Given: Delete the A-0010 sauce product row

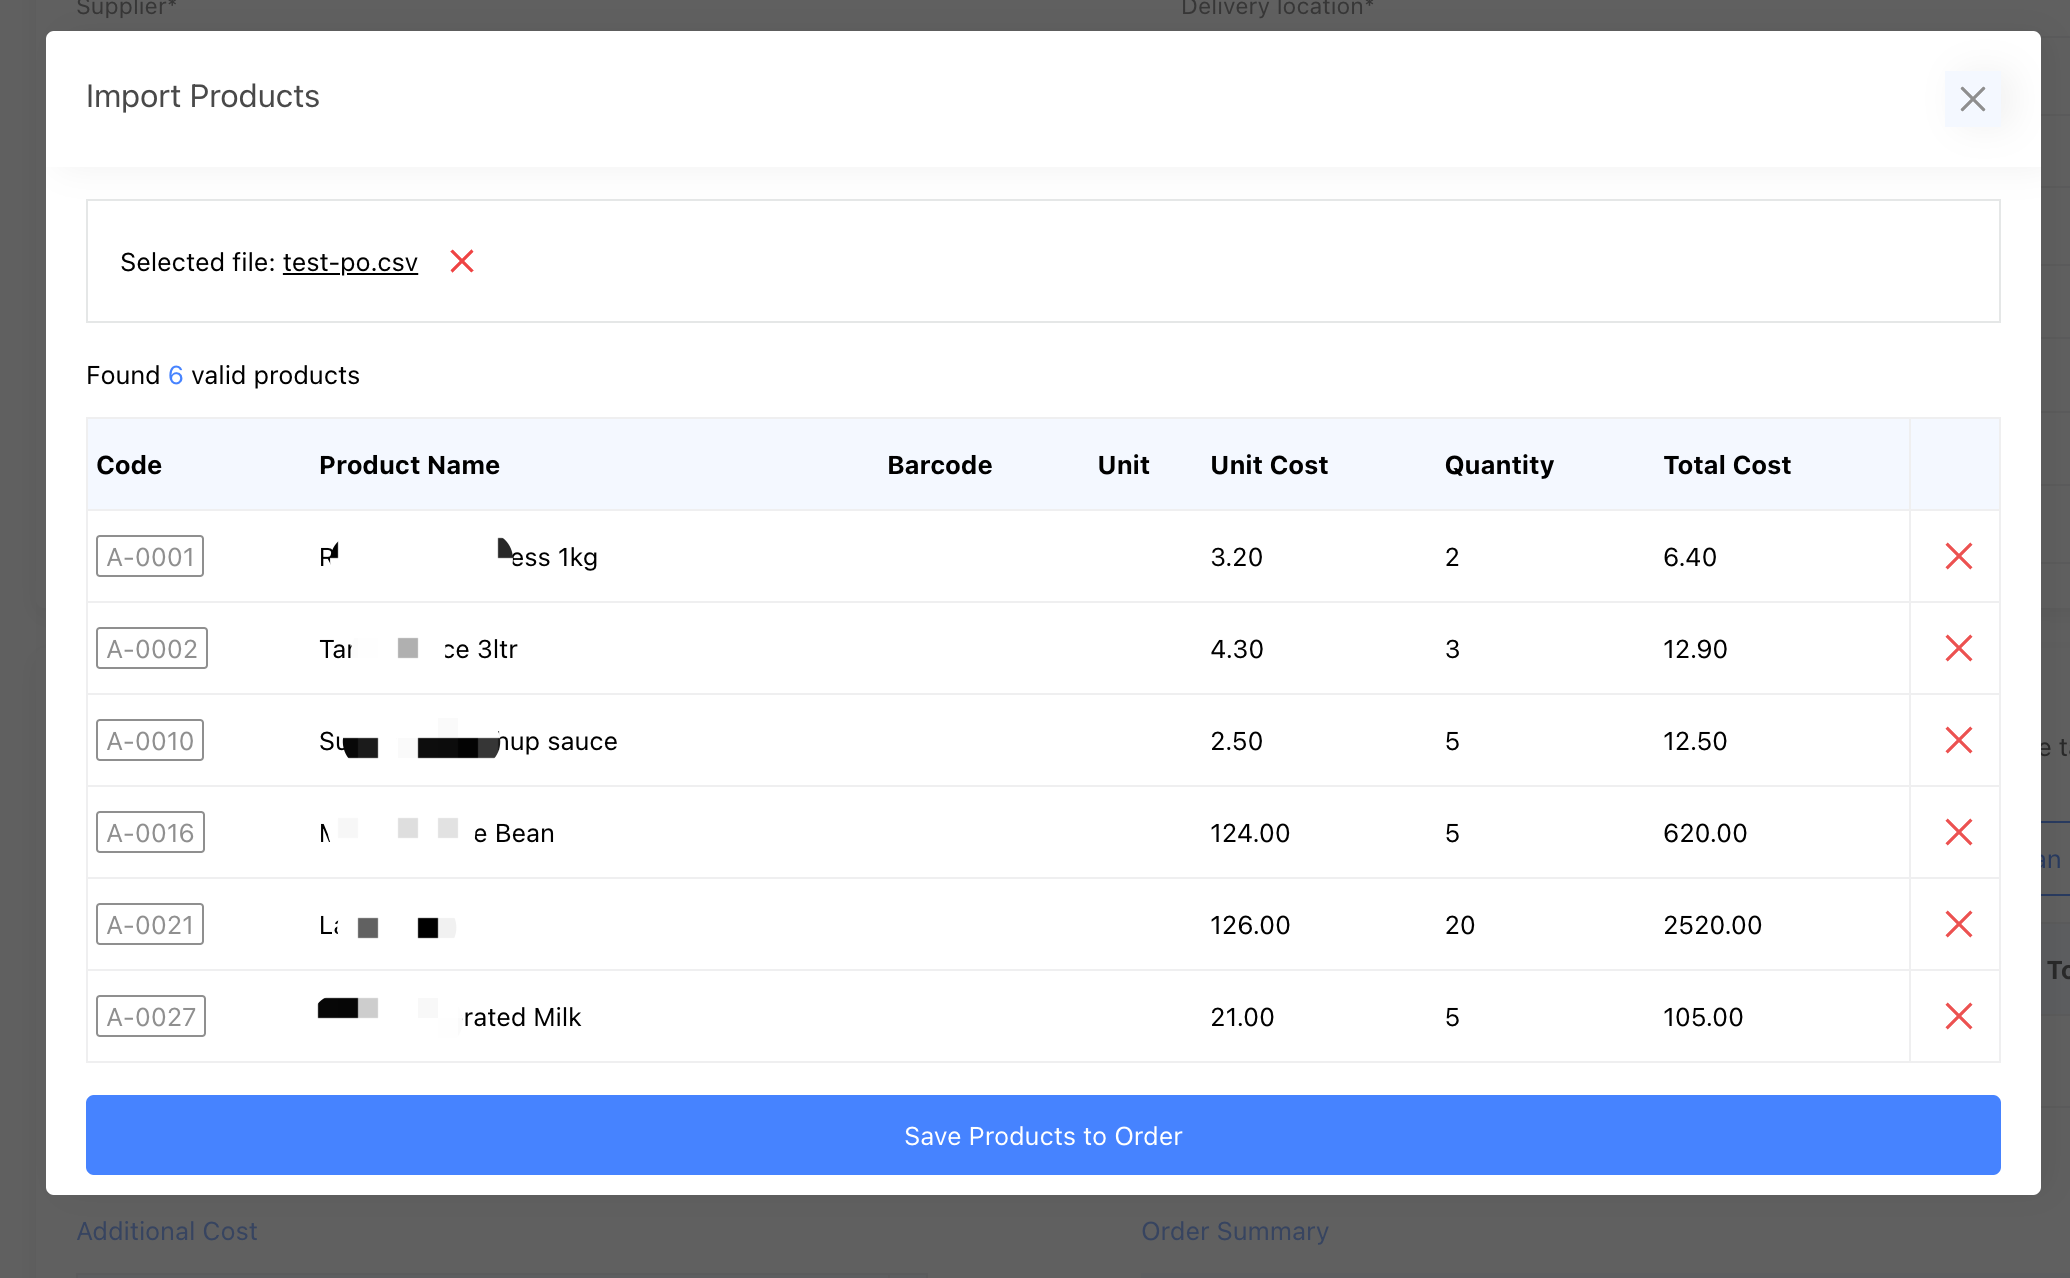Looking at the screenshot, I should [1958, 740].
